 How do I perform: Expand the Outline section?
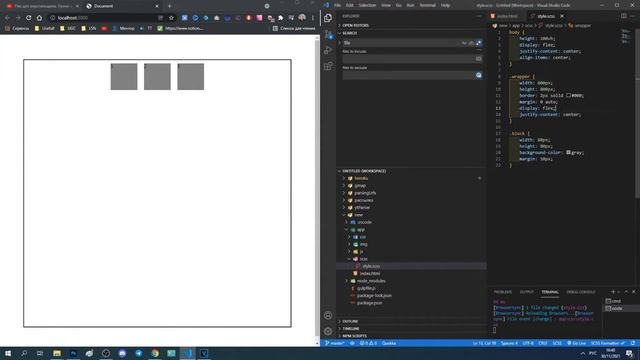tap(350, 321)
